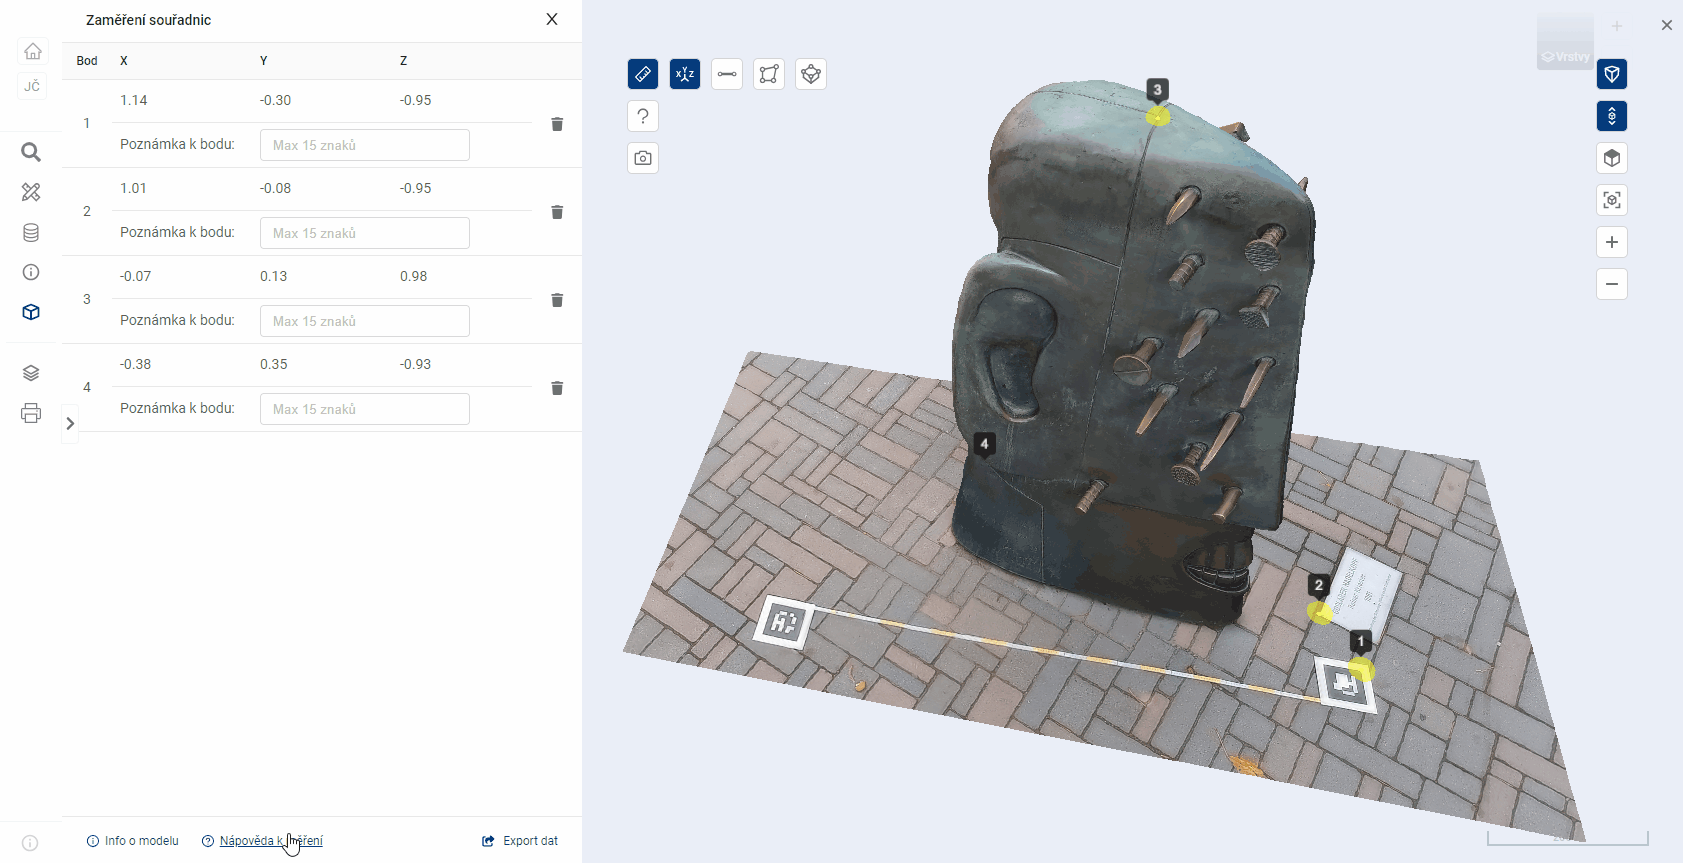
Task: Expand the collapsed side panel chevron
Action: tap(70, 424)
